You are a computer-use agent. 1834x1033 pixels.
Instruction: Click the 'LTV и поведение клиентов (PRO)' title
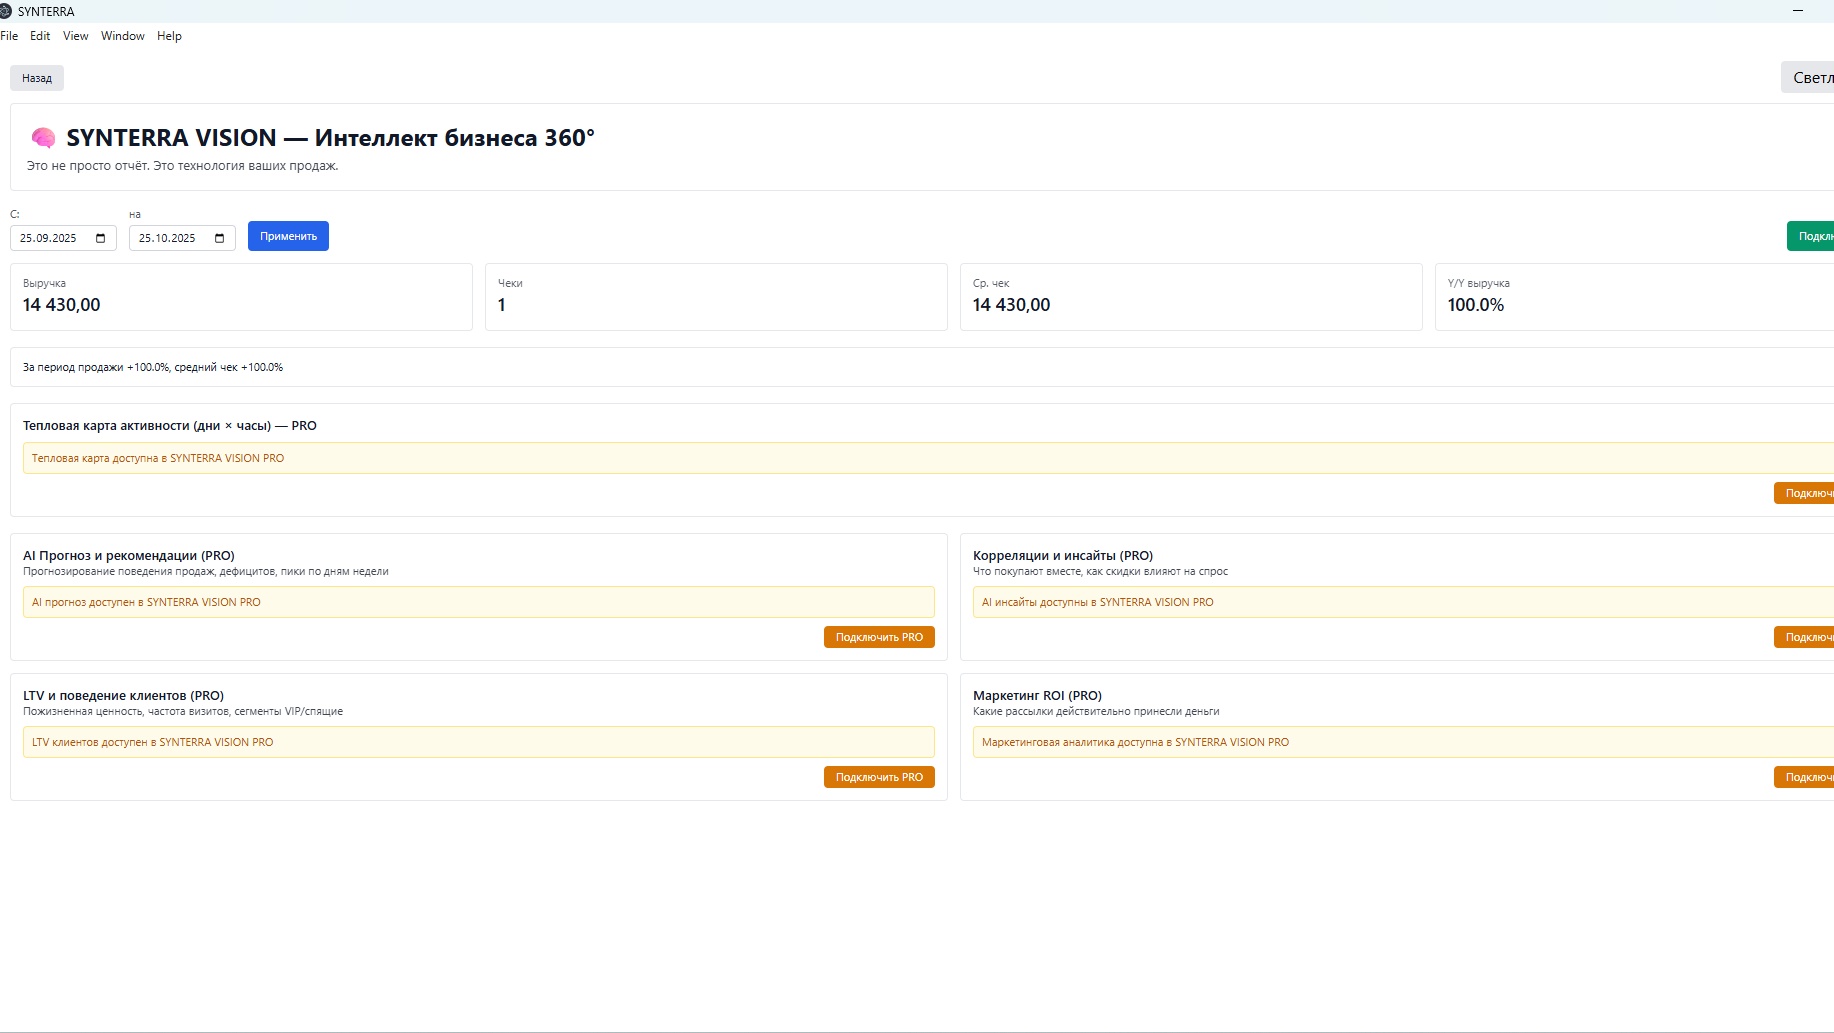point(124,696)
